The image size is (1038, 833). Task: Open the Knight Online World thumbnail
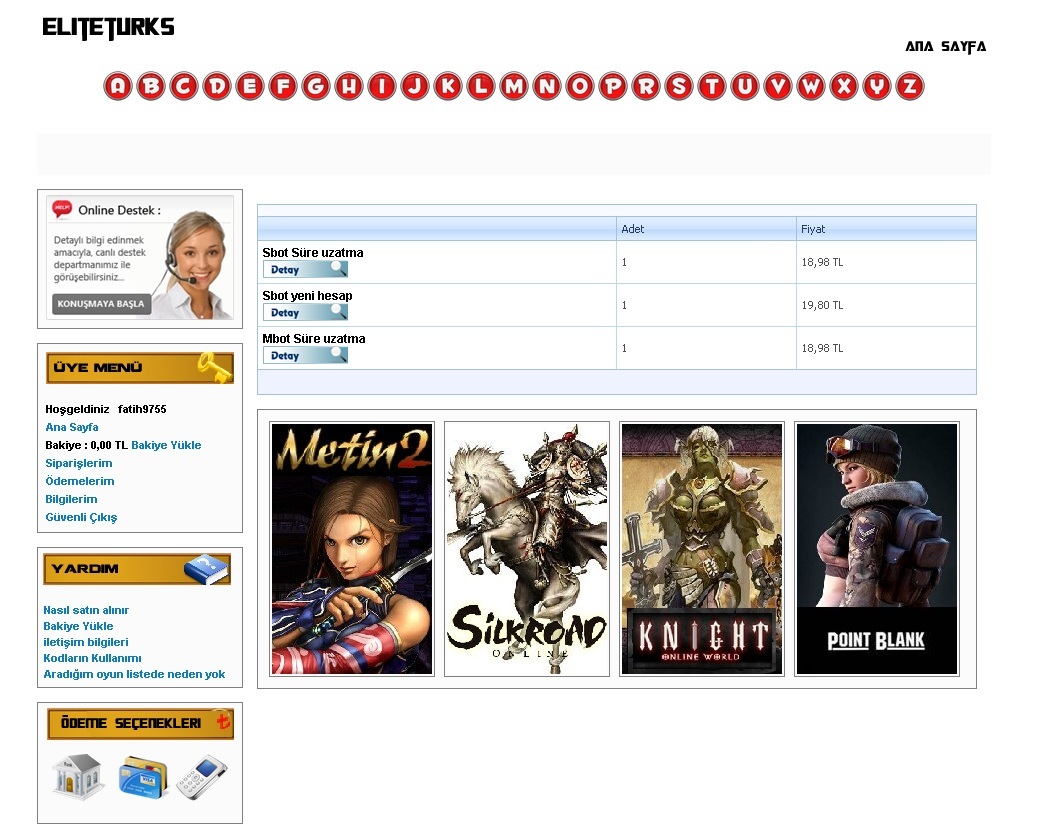coord(702,549)
